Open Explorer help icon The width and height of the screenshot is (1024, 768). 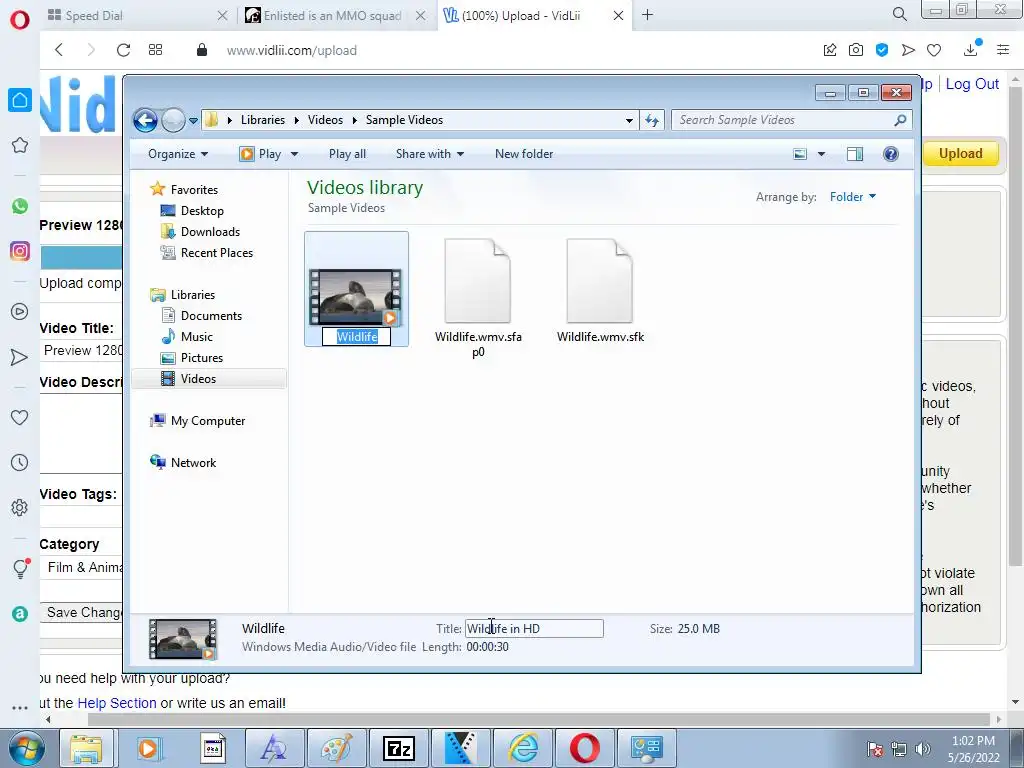point(891,154)
